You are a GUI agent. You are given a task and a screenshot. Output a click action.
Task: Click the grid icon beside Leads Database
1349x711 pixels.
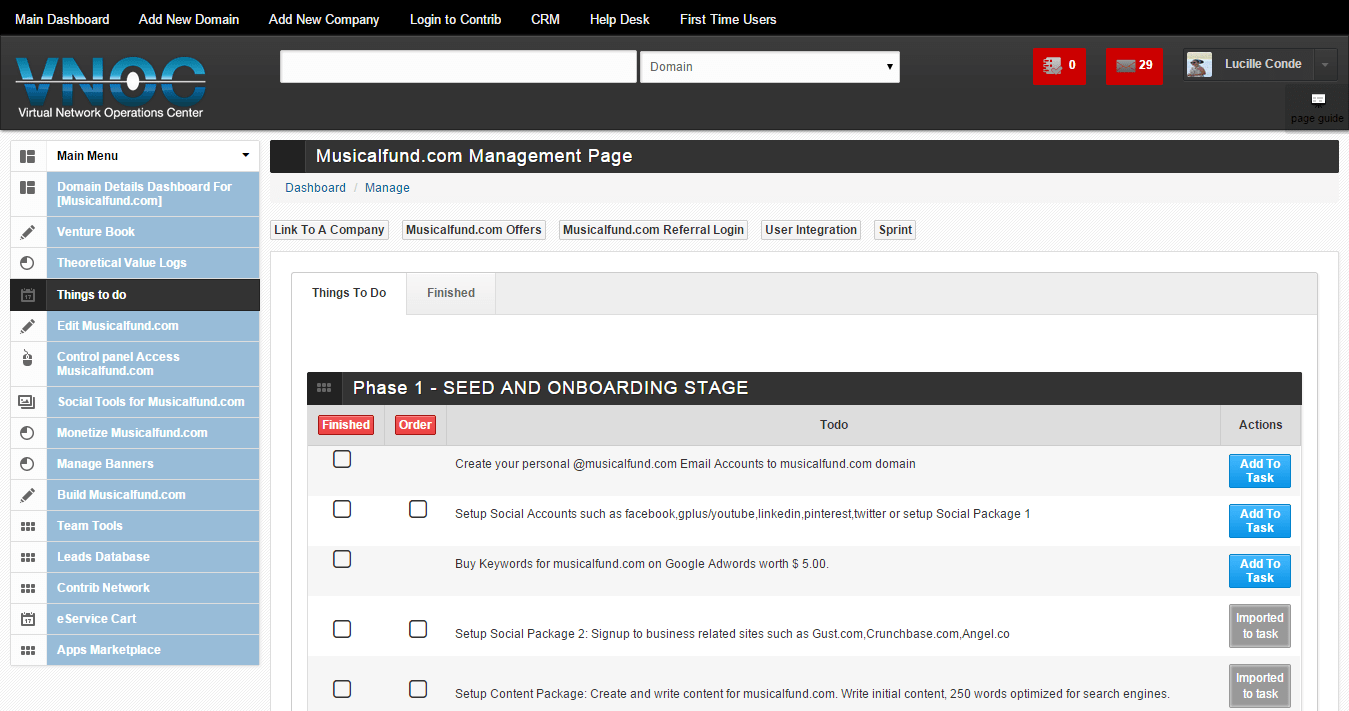(28, 557)
